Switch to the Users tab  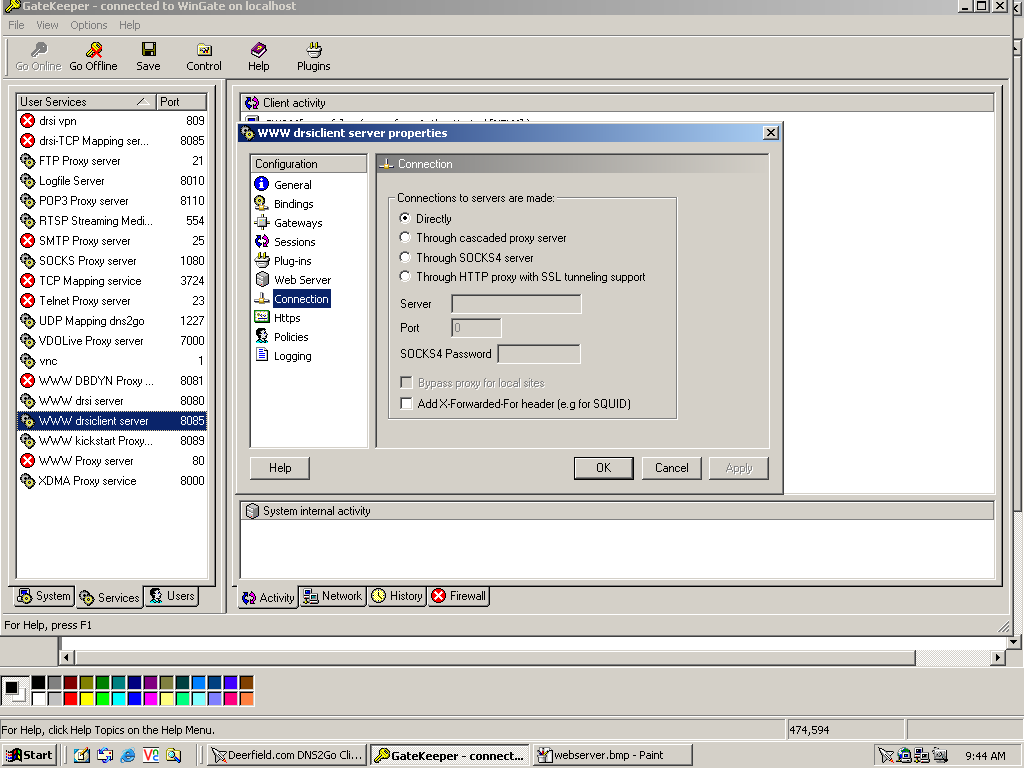pyautogui.click(x=171, y=596)
